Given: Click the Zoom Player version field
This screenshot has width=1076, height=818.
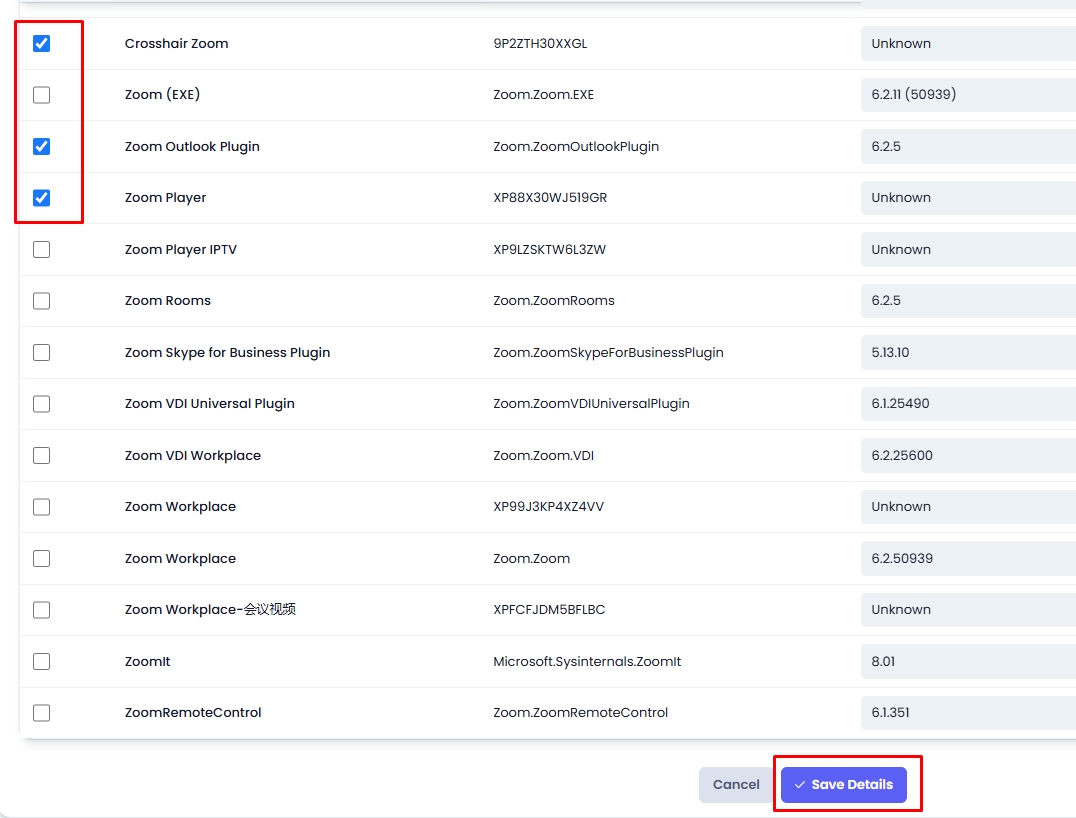Looking at the screenshot, I should click(968, 198).
